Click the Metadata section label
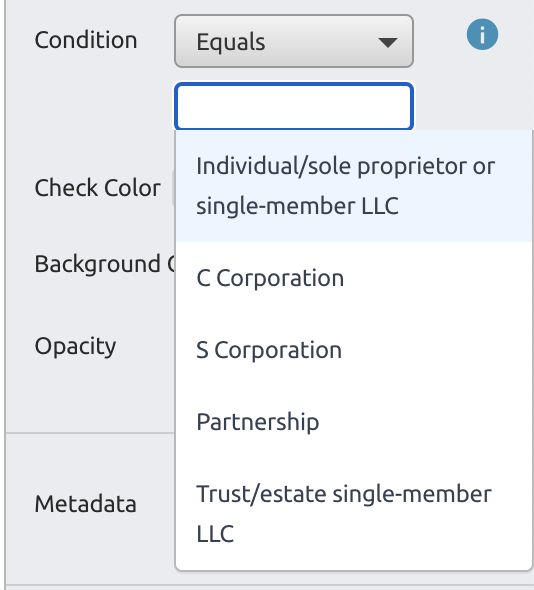The image size is (534, 590). pyautogui.click(x=85, y=504)
